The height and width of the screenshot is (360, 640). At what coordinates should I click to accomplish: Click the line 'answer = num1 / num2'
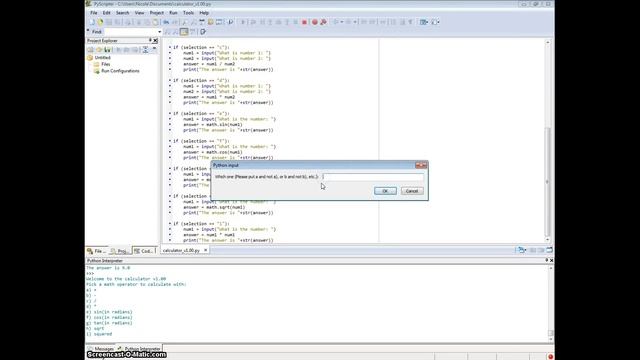coord(209,64)
